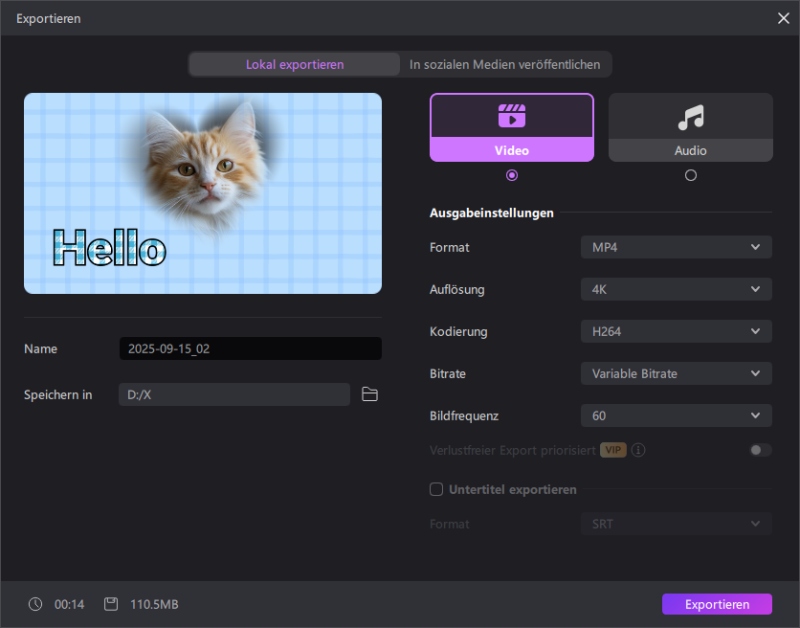Enable the Untertitel exportieren checkbox
This screenshot has height=628, width=800.
coord(436,489)
